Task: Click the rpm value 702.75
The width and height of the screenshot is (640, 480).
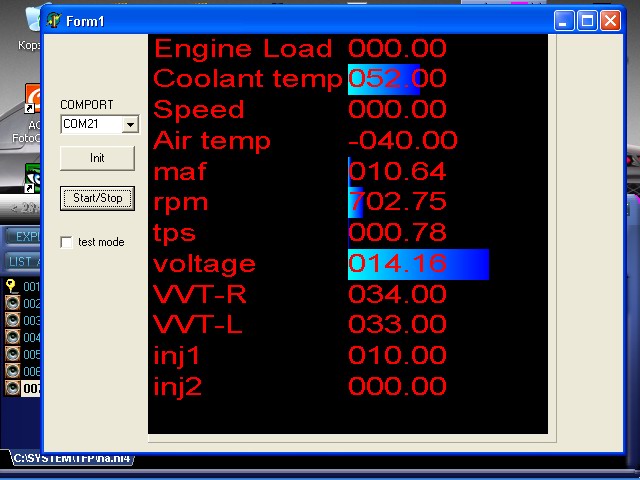Action: tap(397, 202)
